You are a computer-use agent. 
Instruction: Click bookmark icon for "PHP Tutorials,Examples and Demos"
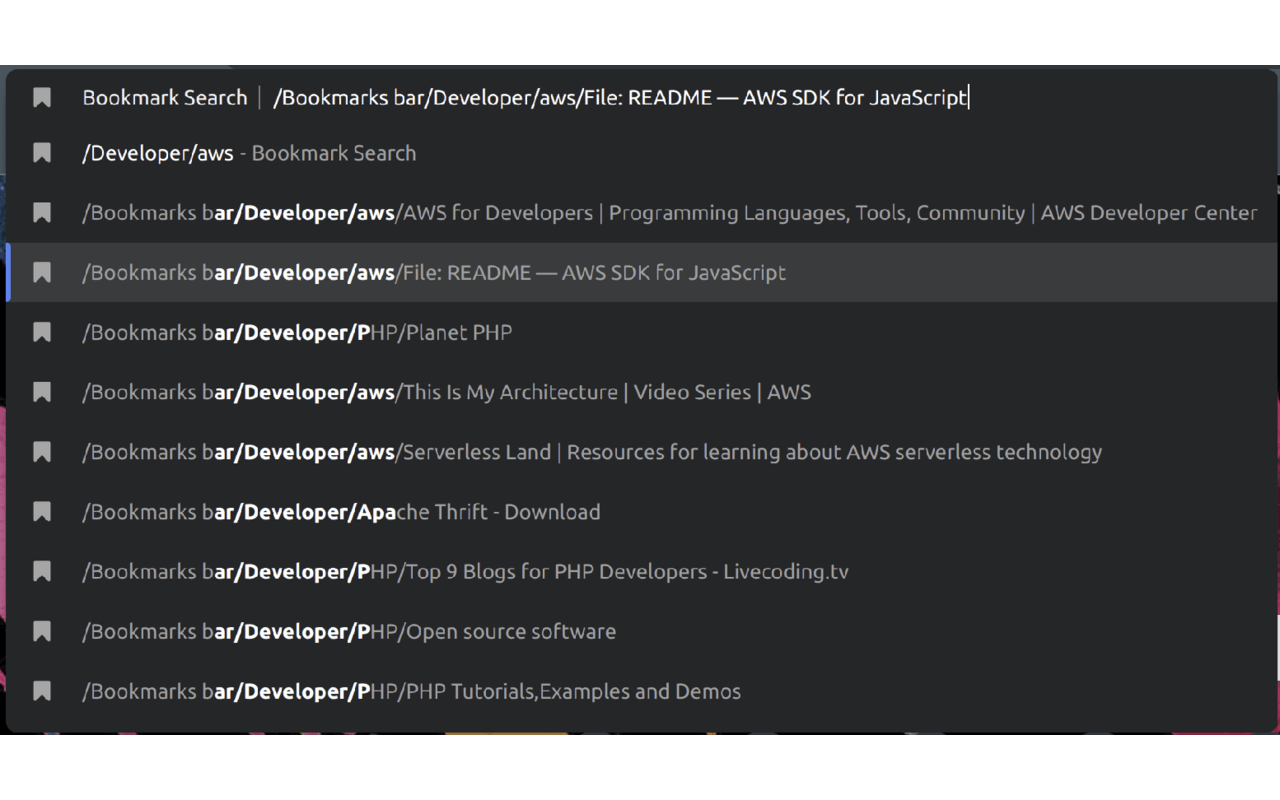click(41, 691)
